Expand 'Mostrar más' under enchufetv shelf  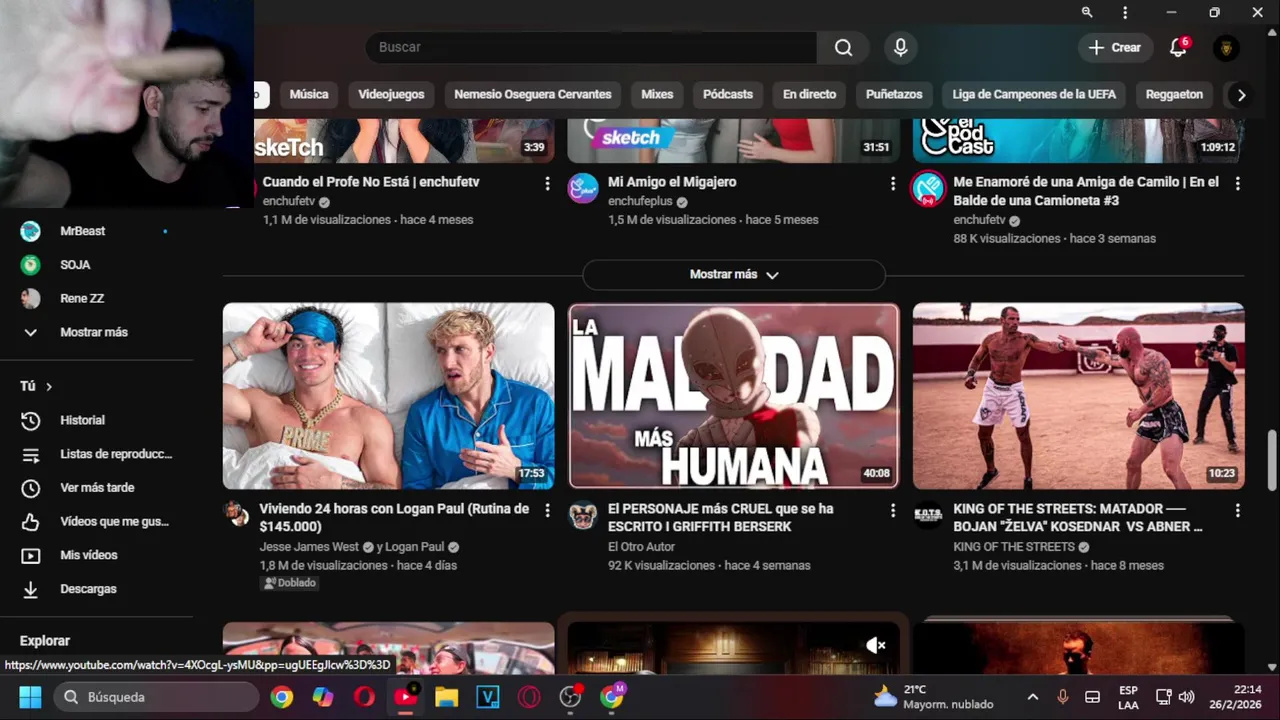[734, 274]
